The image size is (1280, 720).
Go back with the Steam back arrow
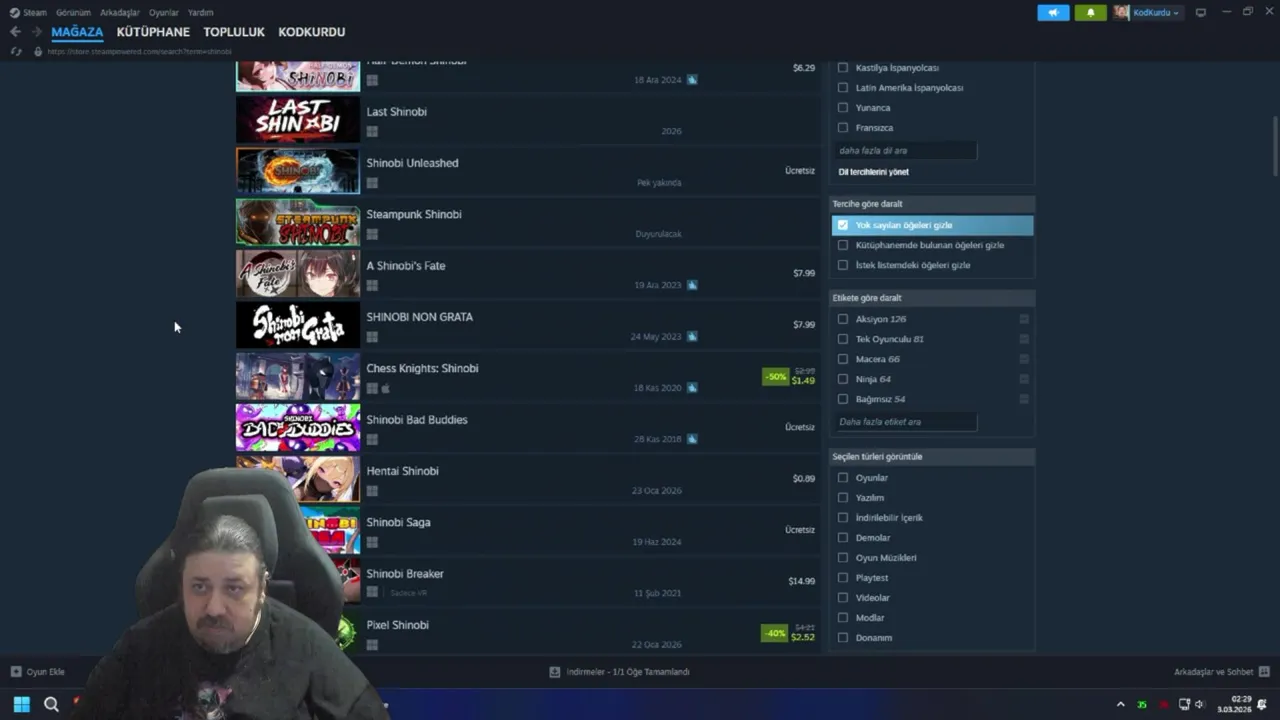coord(15,32)
